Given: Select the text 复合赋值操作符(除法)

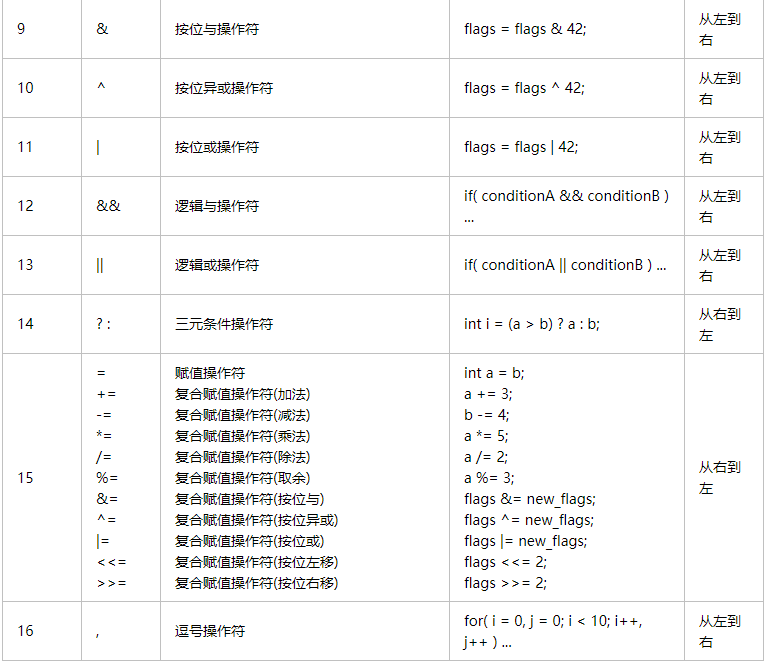Looking at the screenshot, I should click(x=243, y=457).
